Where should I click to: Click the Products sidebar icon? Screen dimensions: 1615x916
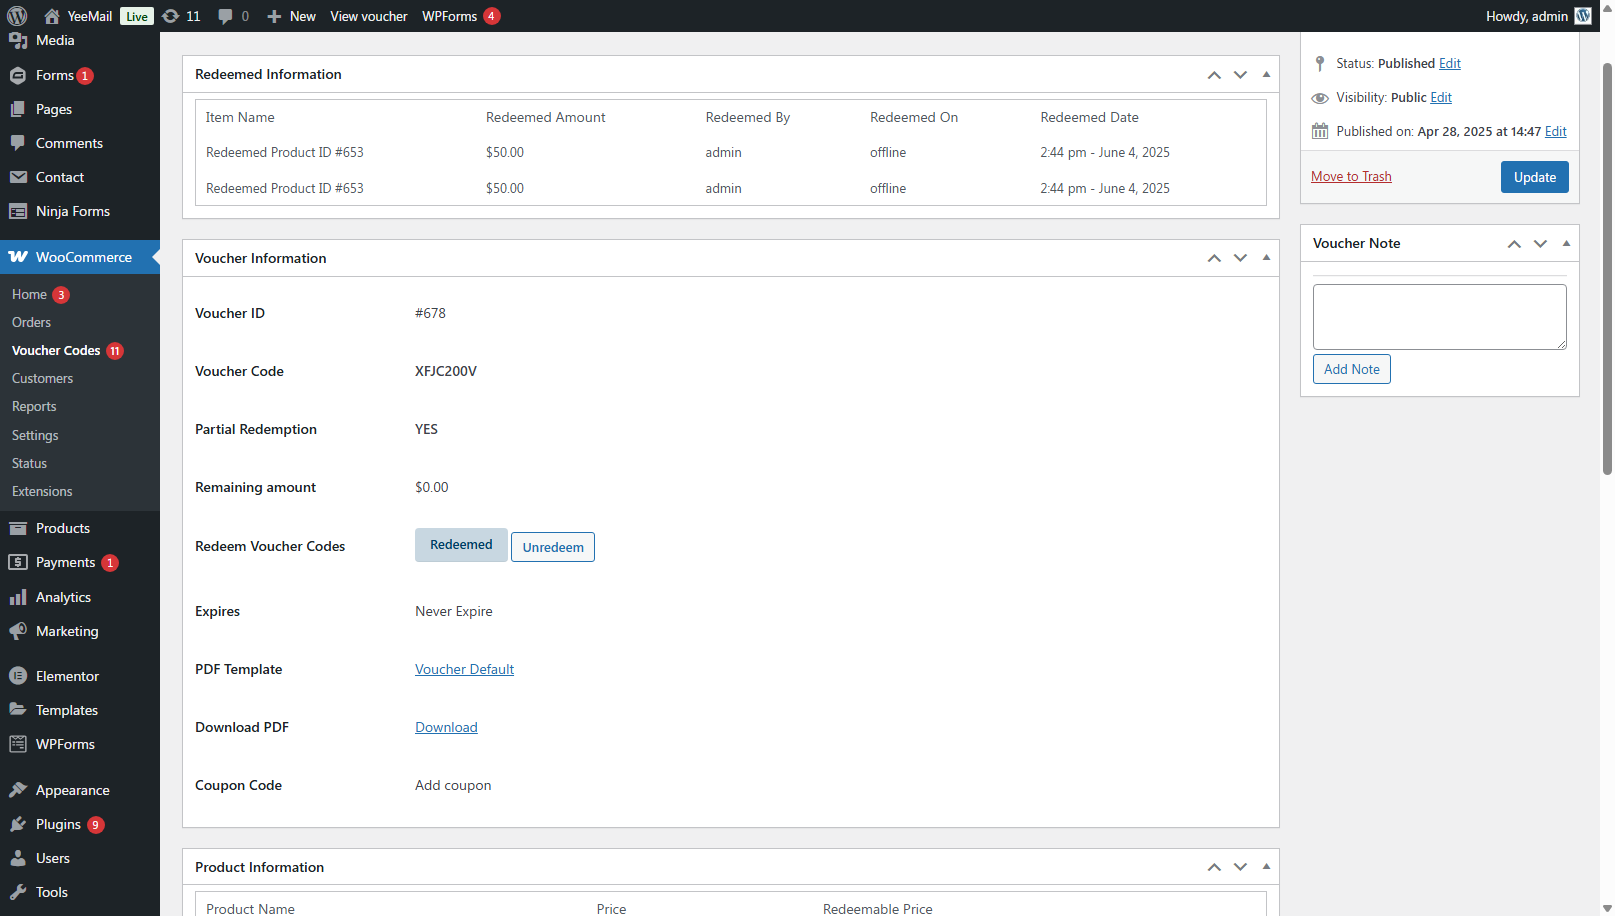(x=18, y=528)
